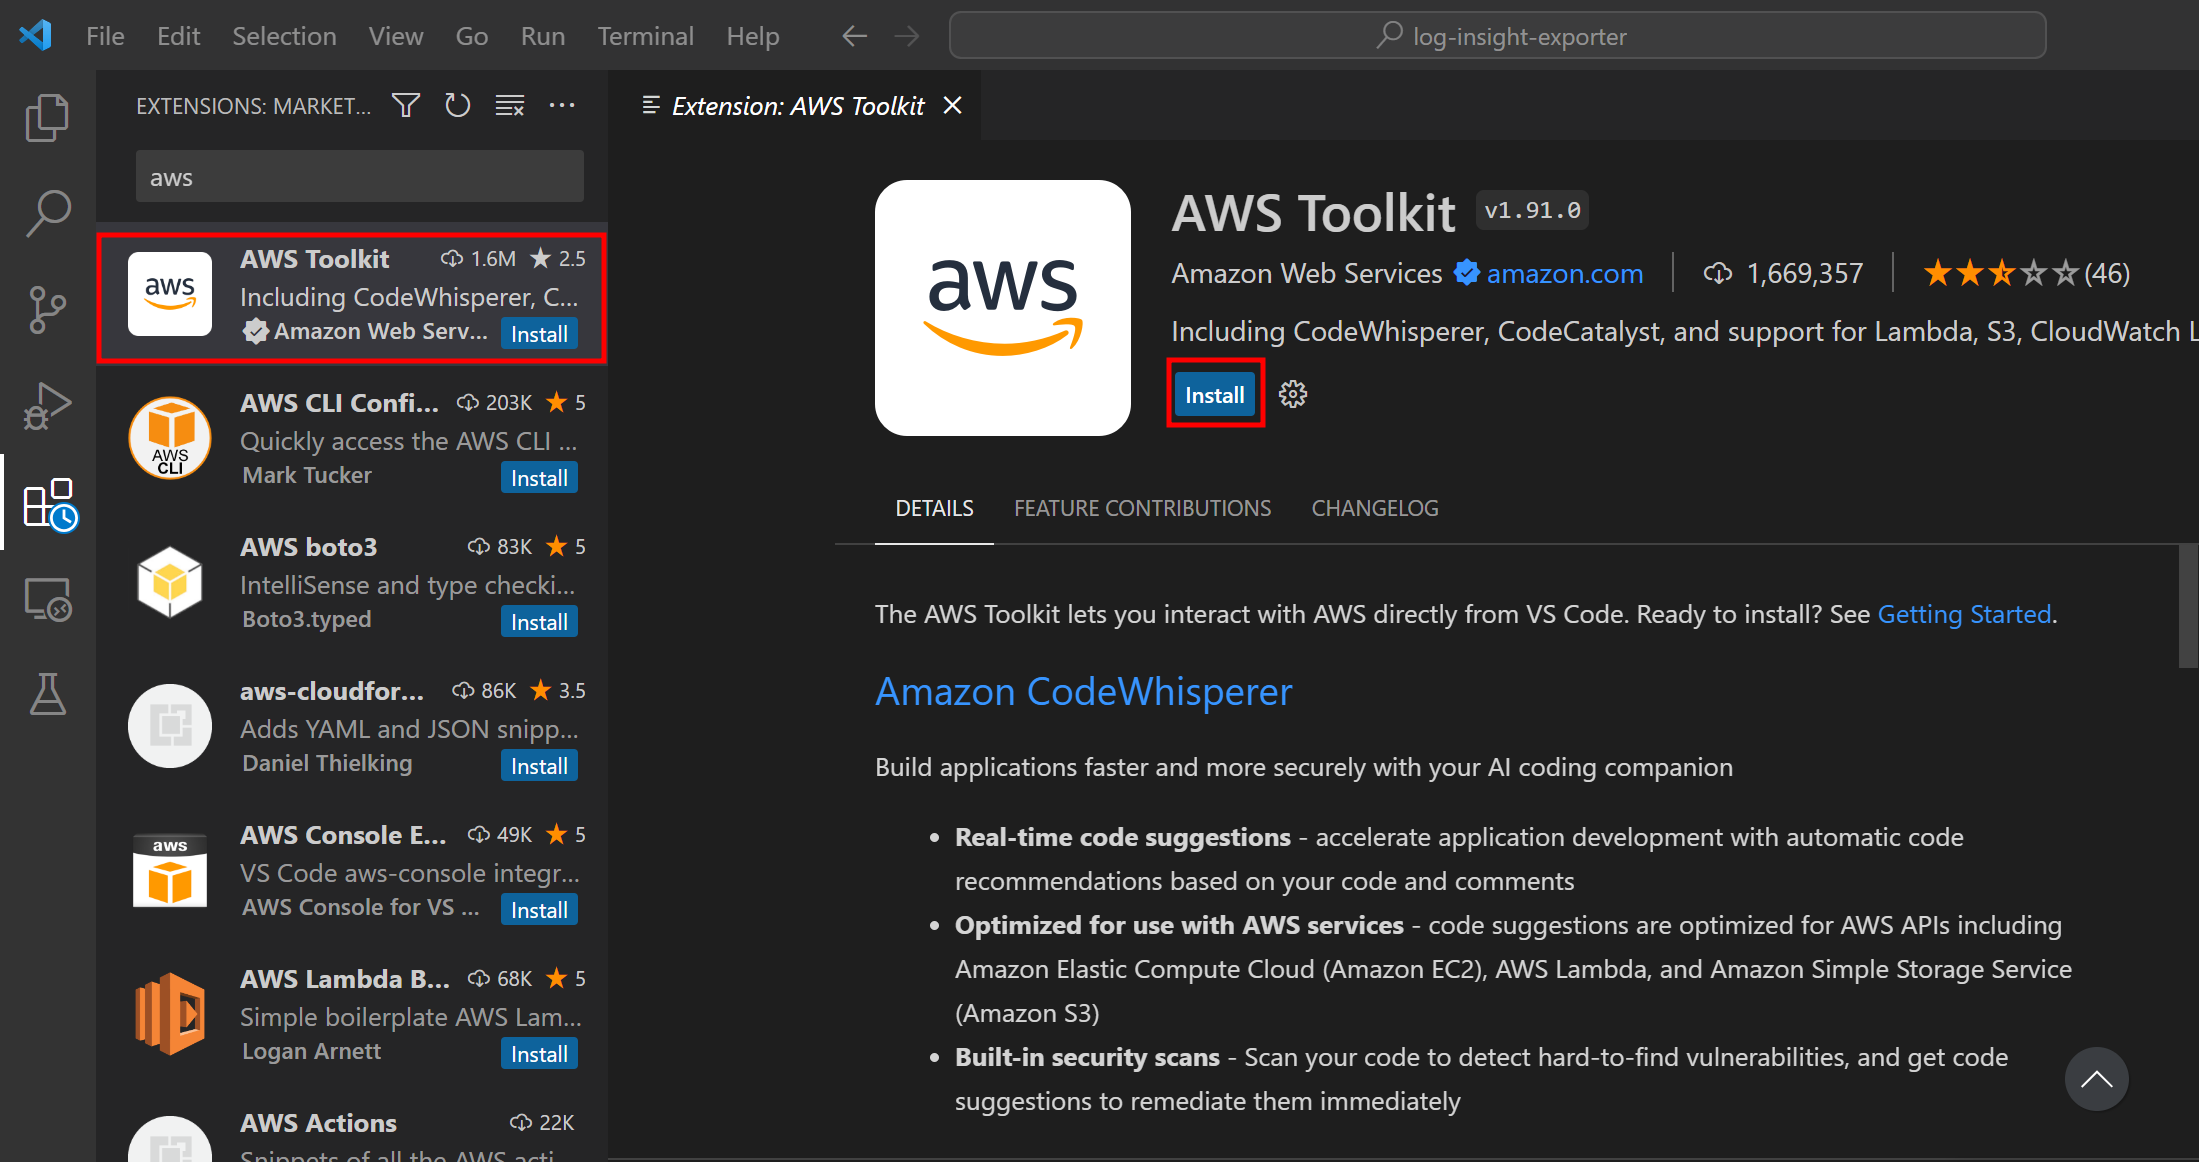This screenshot has width=2199, height=1162.
Task: Open Source Control view
Action: (x=47, y=309)
